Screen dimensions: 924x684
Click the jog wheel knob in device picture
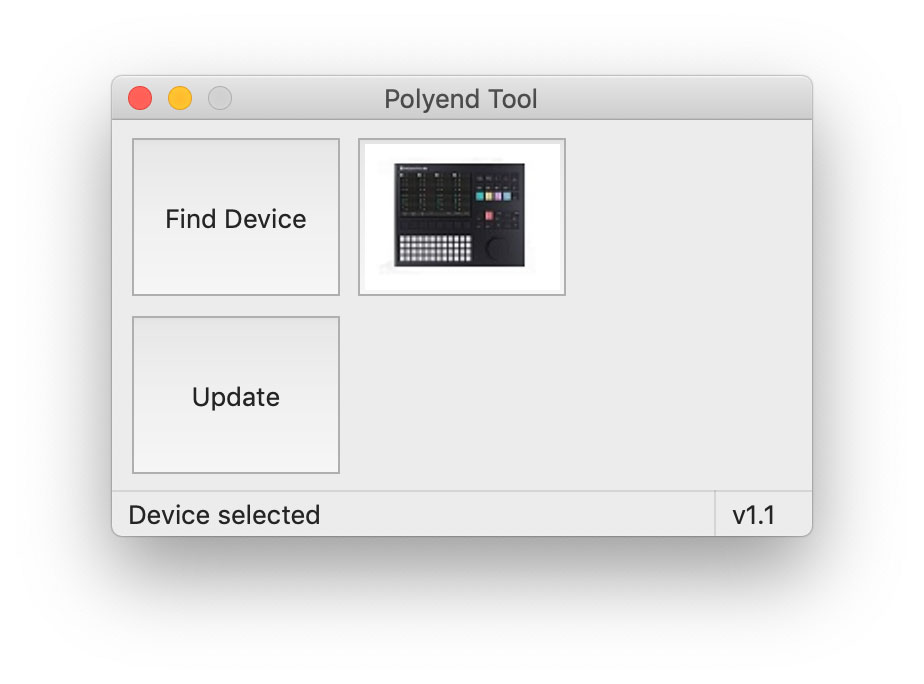point(498,250)
